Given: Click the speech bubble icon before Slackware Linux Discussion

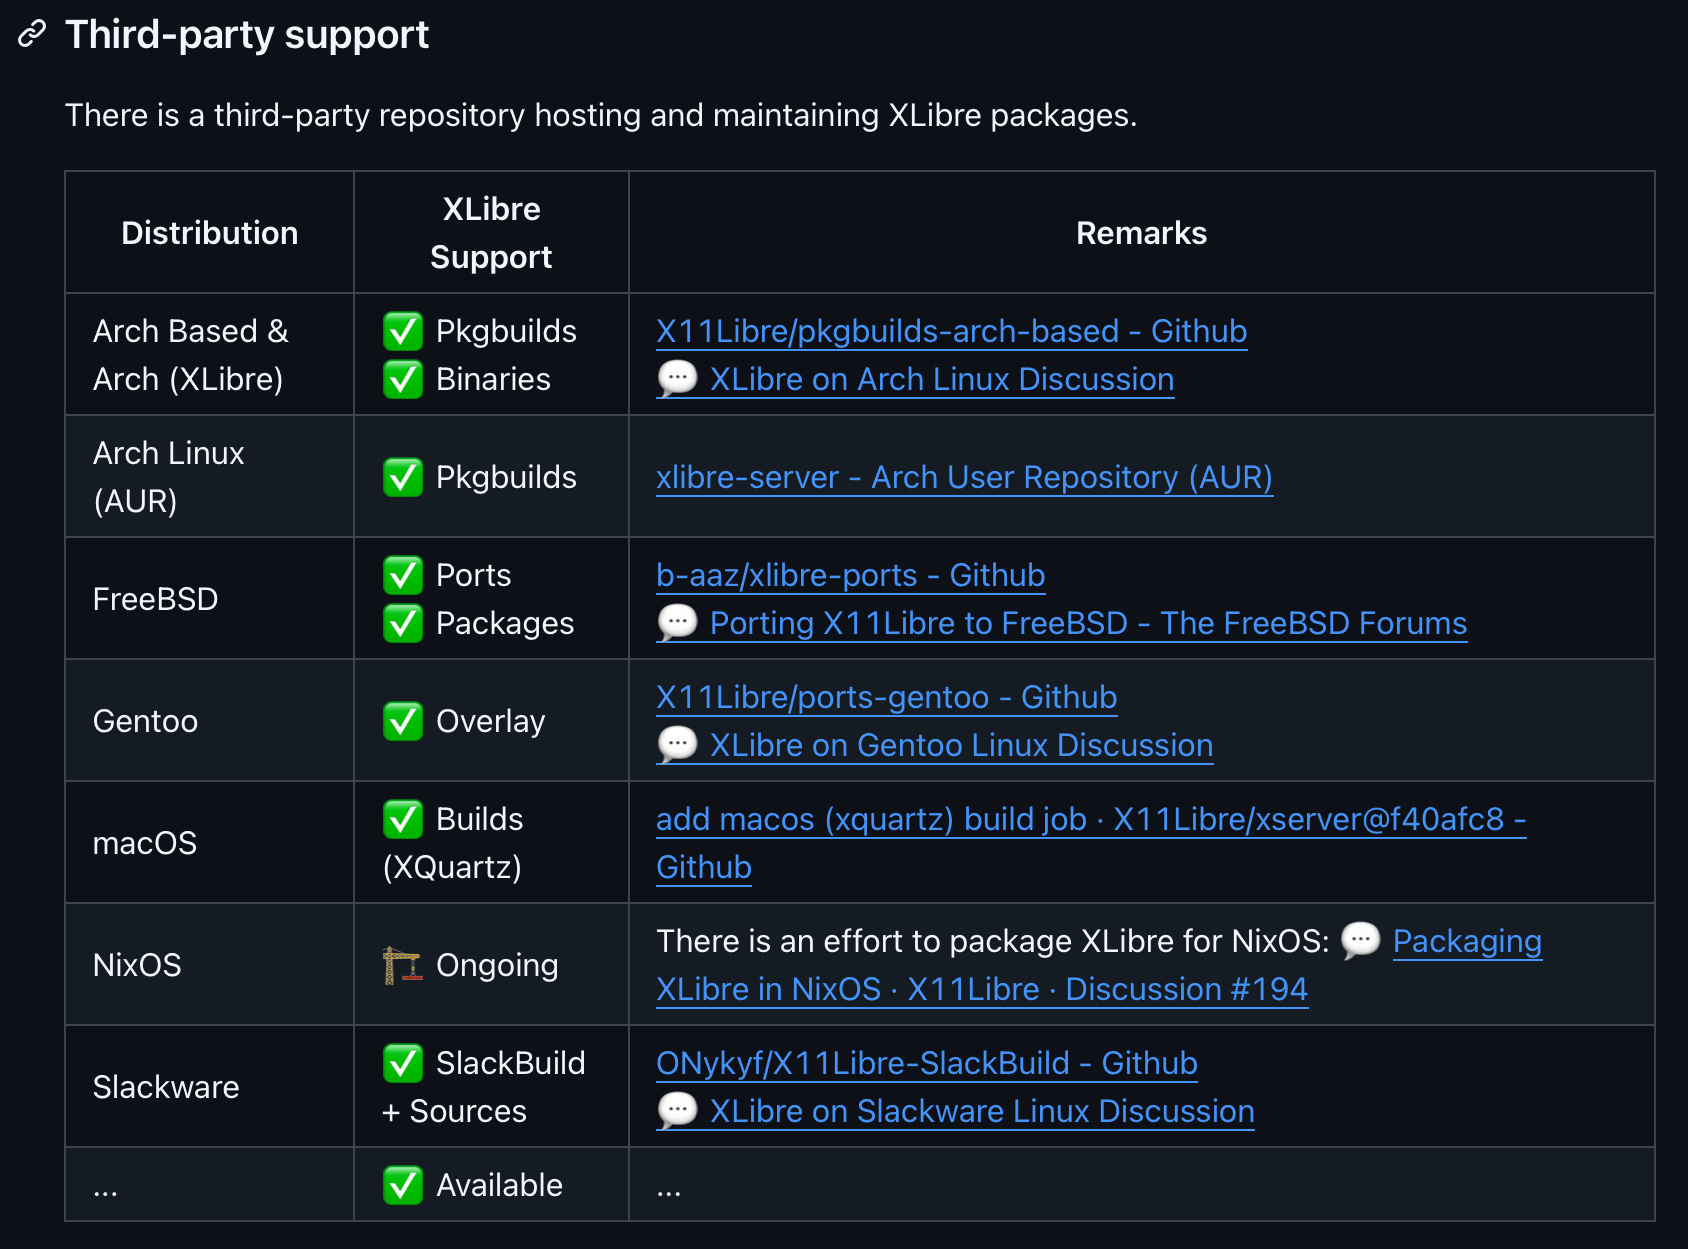Looking at the screenshot, I should [677, 1111].
